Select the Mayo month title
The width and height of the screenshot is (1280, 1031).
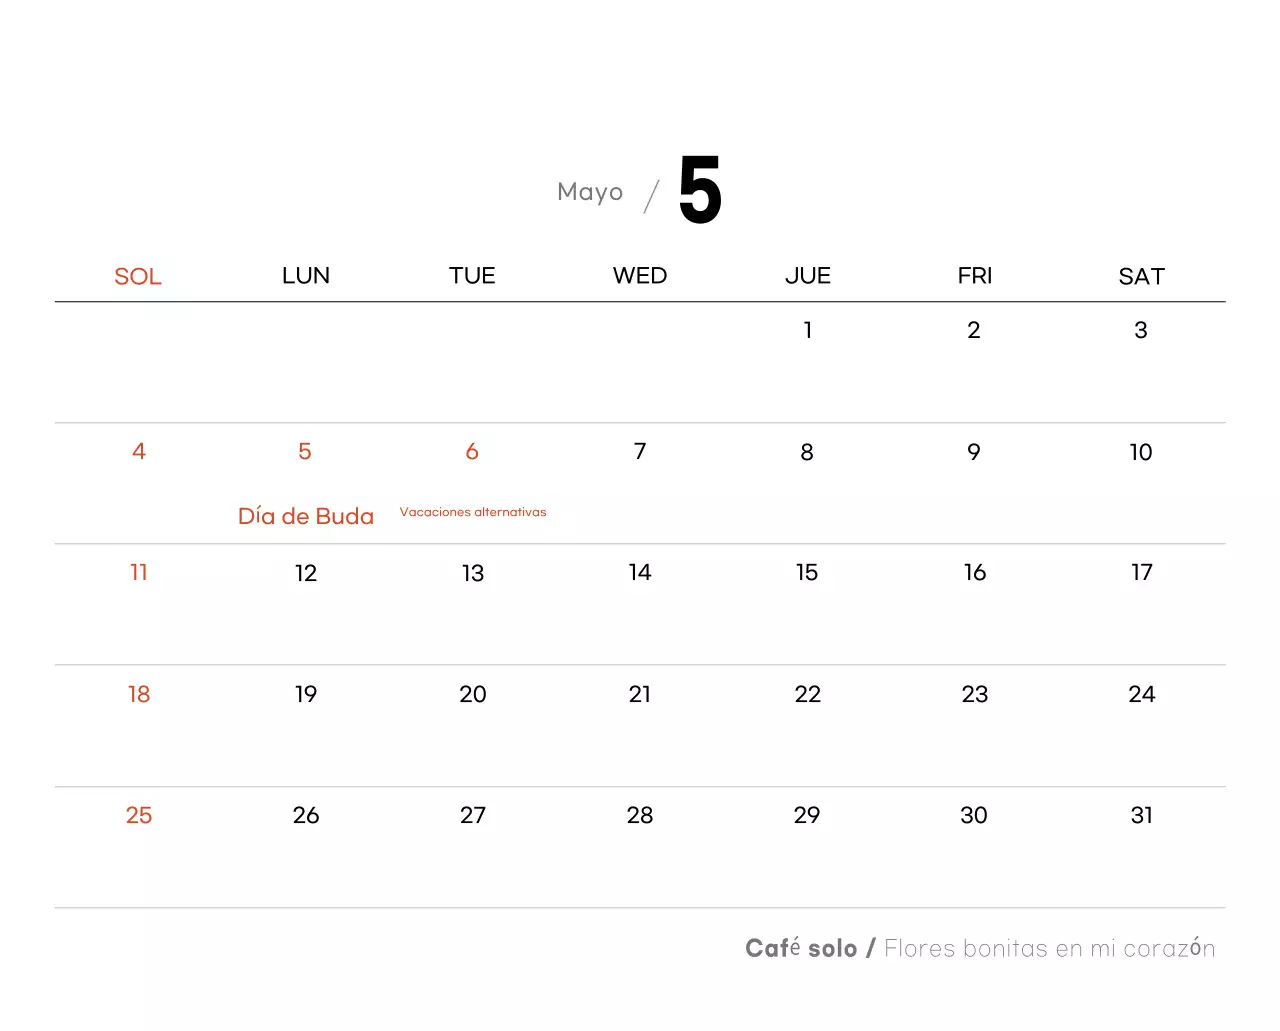point(590,192)
